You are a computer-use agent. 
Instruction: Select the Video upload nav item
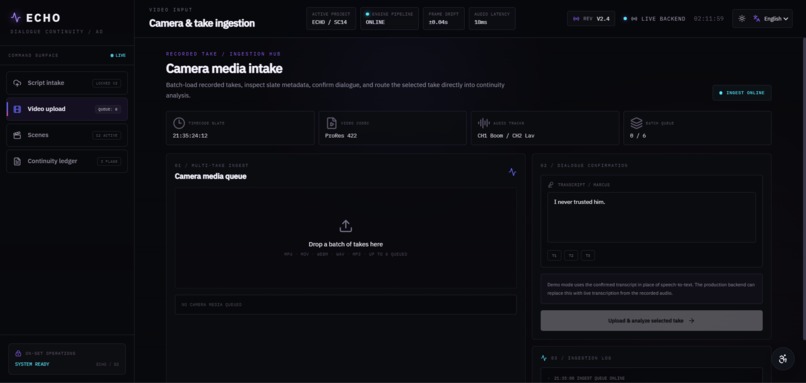pyautogui.click(x=67, y=109)
